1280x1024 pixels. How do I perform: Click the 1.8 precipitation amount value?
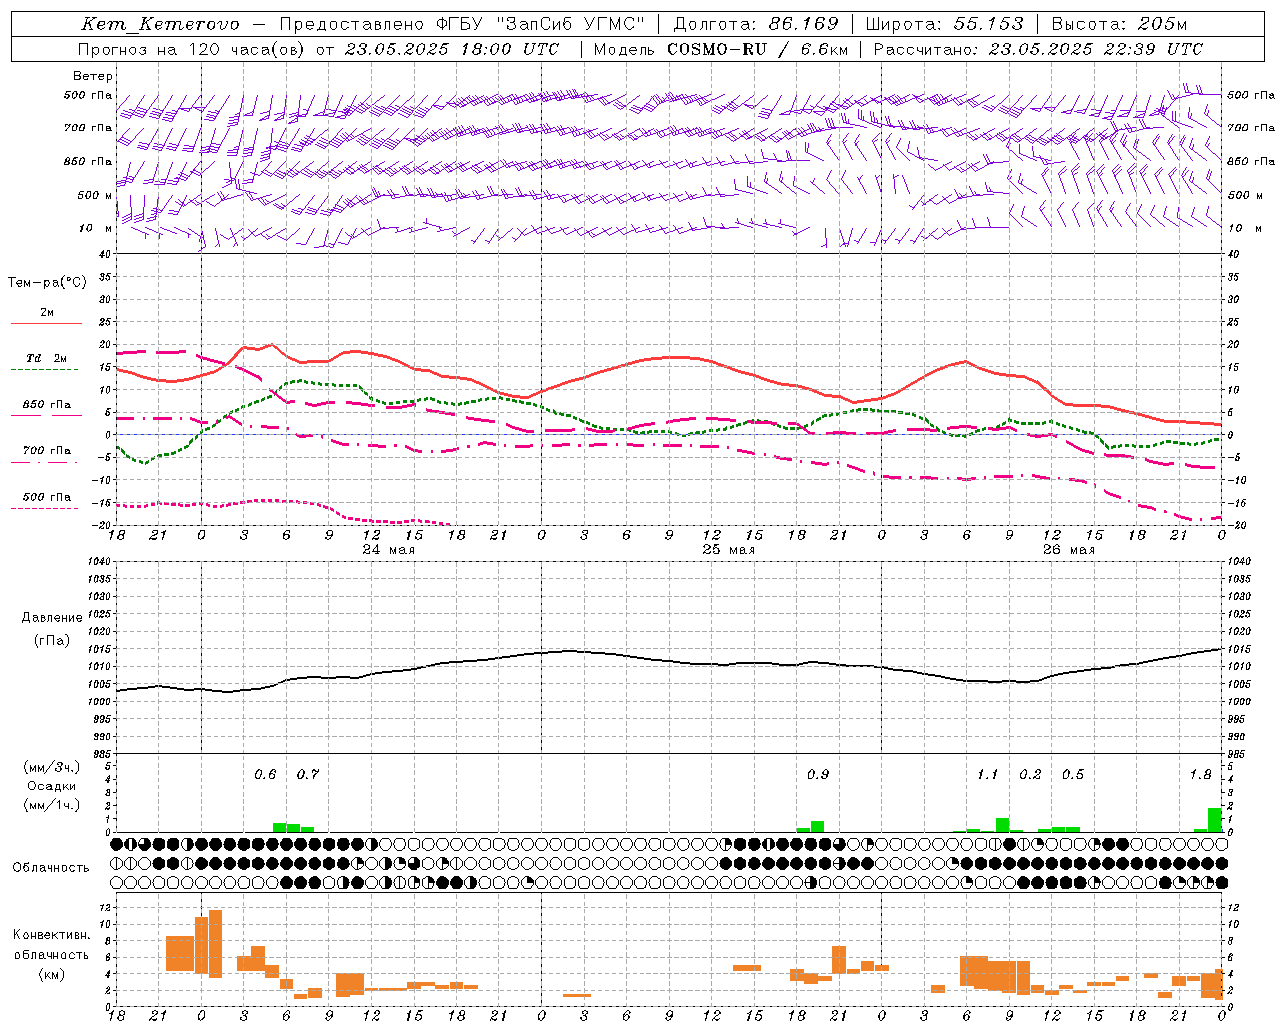pos(1200,774)
